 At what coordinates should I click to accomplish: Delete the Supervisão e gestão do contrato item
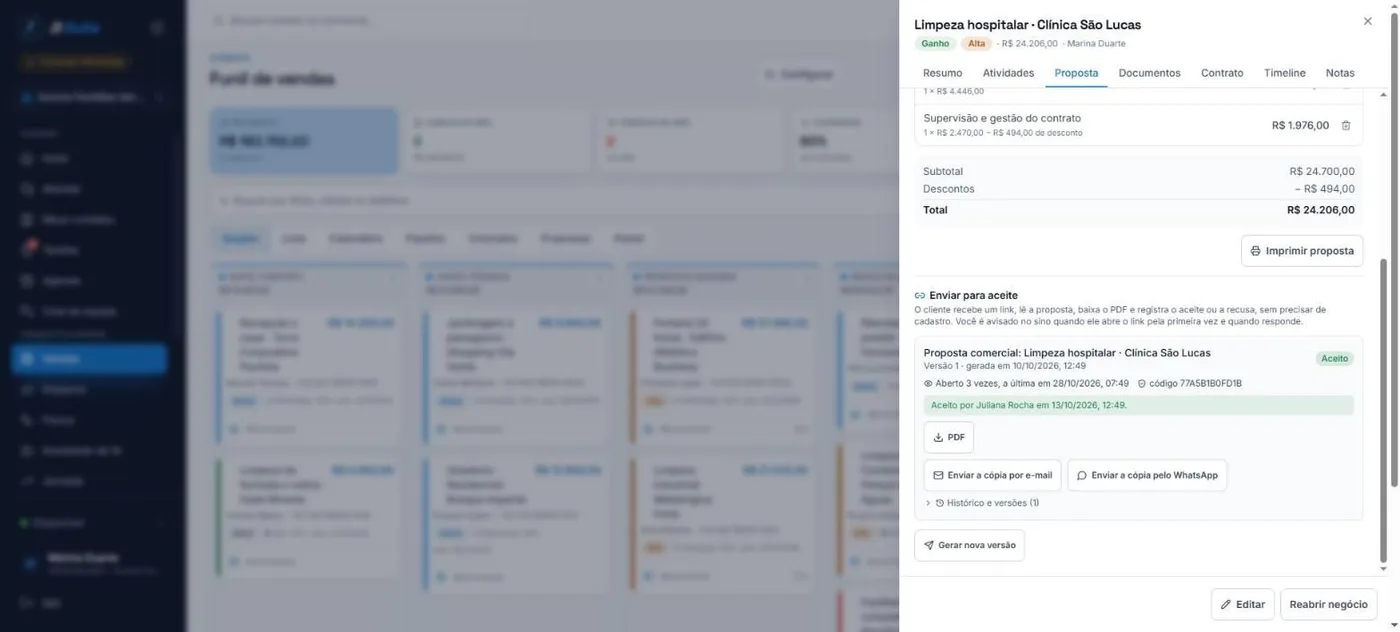tap(1346, 125)
